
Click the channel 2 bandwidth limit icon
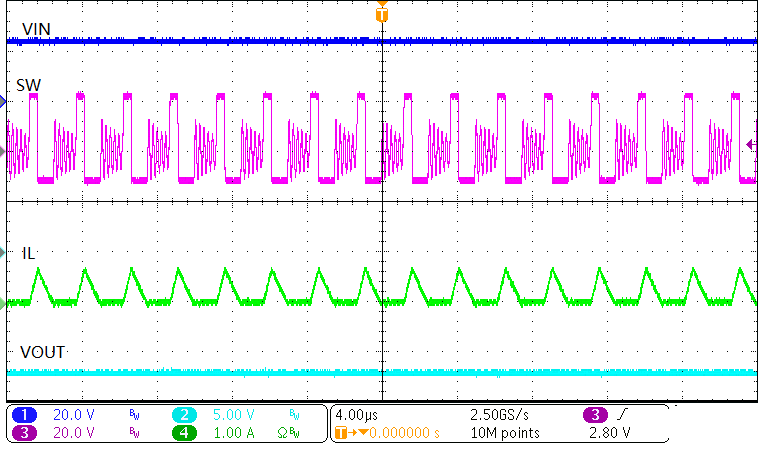(295, 415)
